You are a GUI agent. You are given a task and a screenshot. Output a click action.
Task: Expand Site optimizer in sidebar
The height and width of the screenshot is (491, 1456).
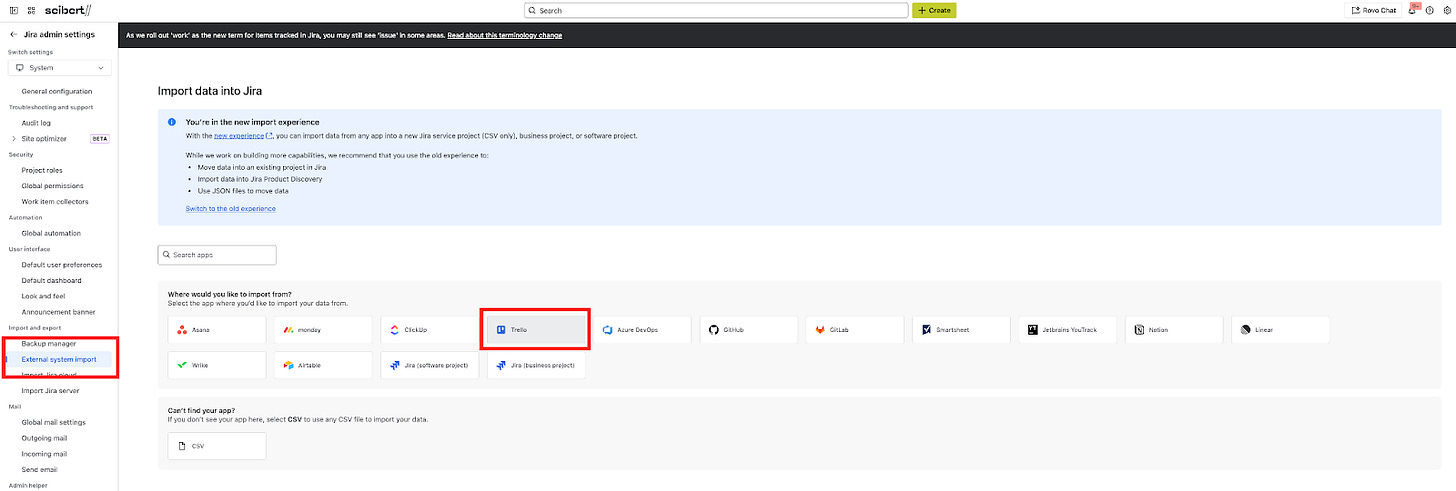point(13,138)
